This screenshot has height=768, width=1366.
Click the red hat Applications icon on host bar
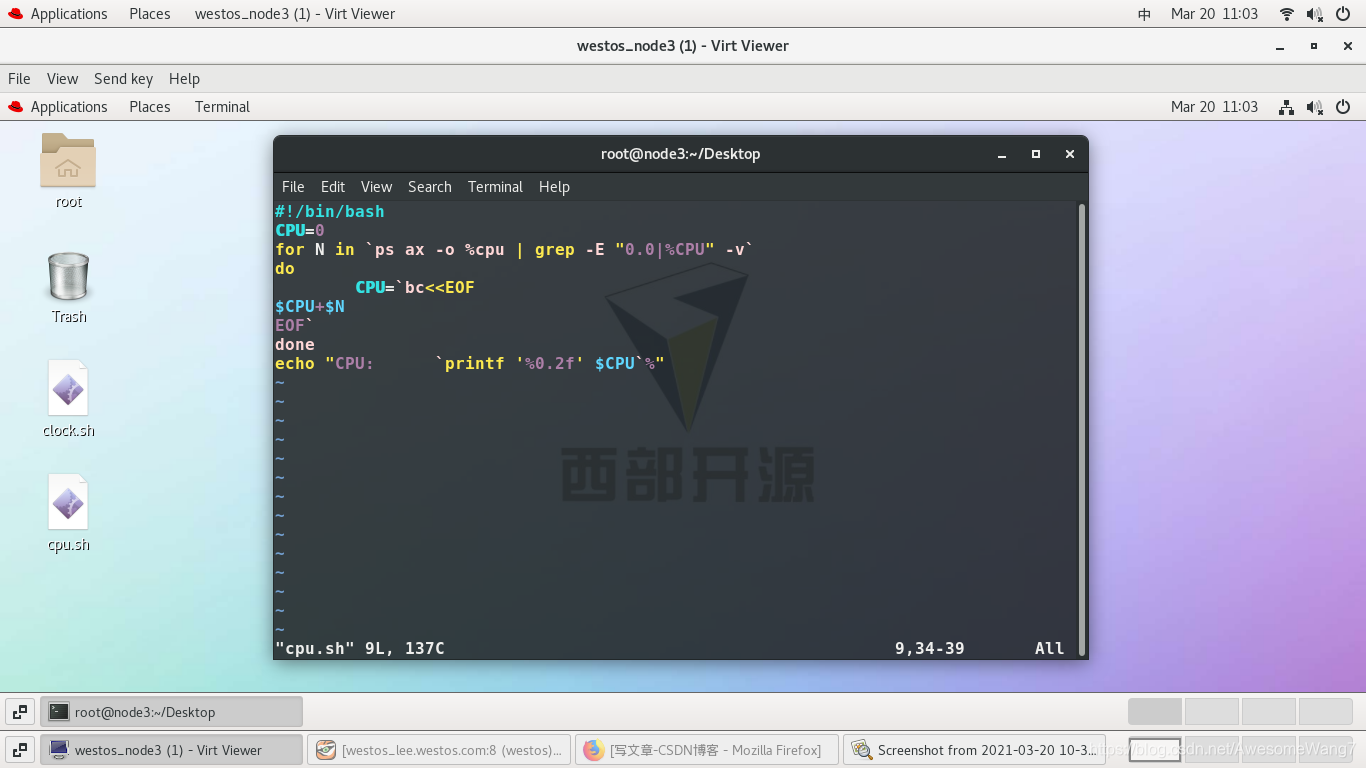pyautogui.click(x=15, y=14)
